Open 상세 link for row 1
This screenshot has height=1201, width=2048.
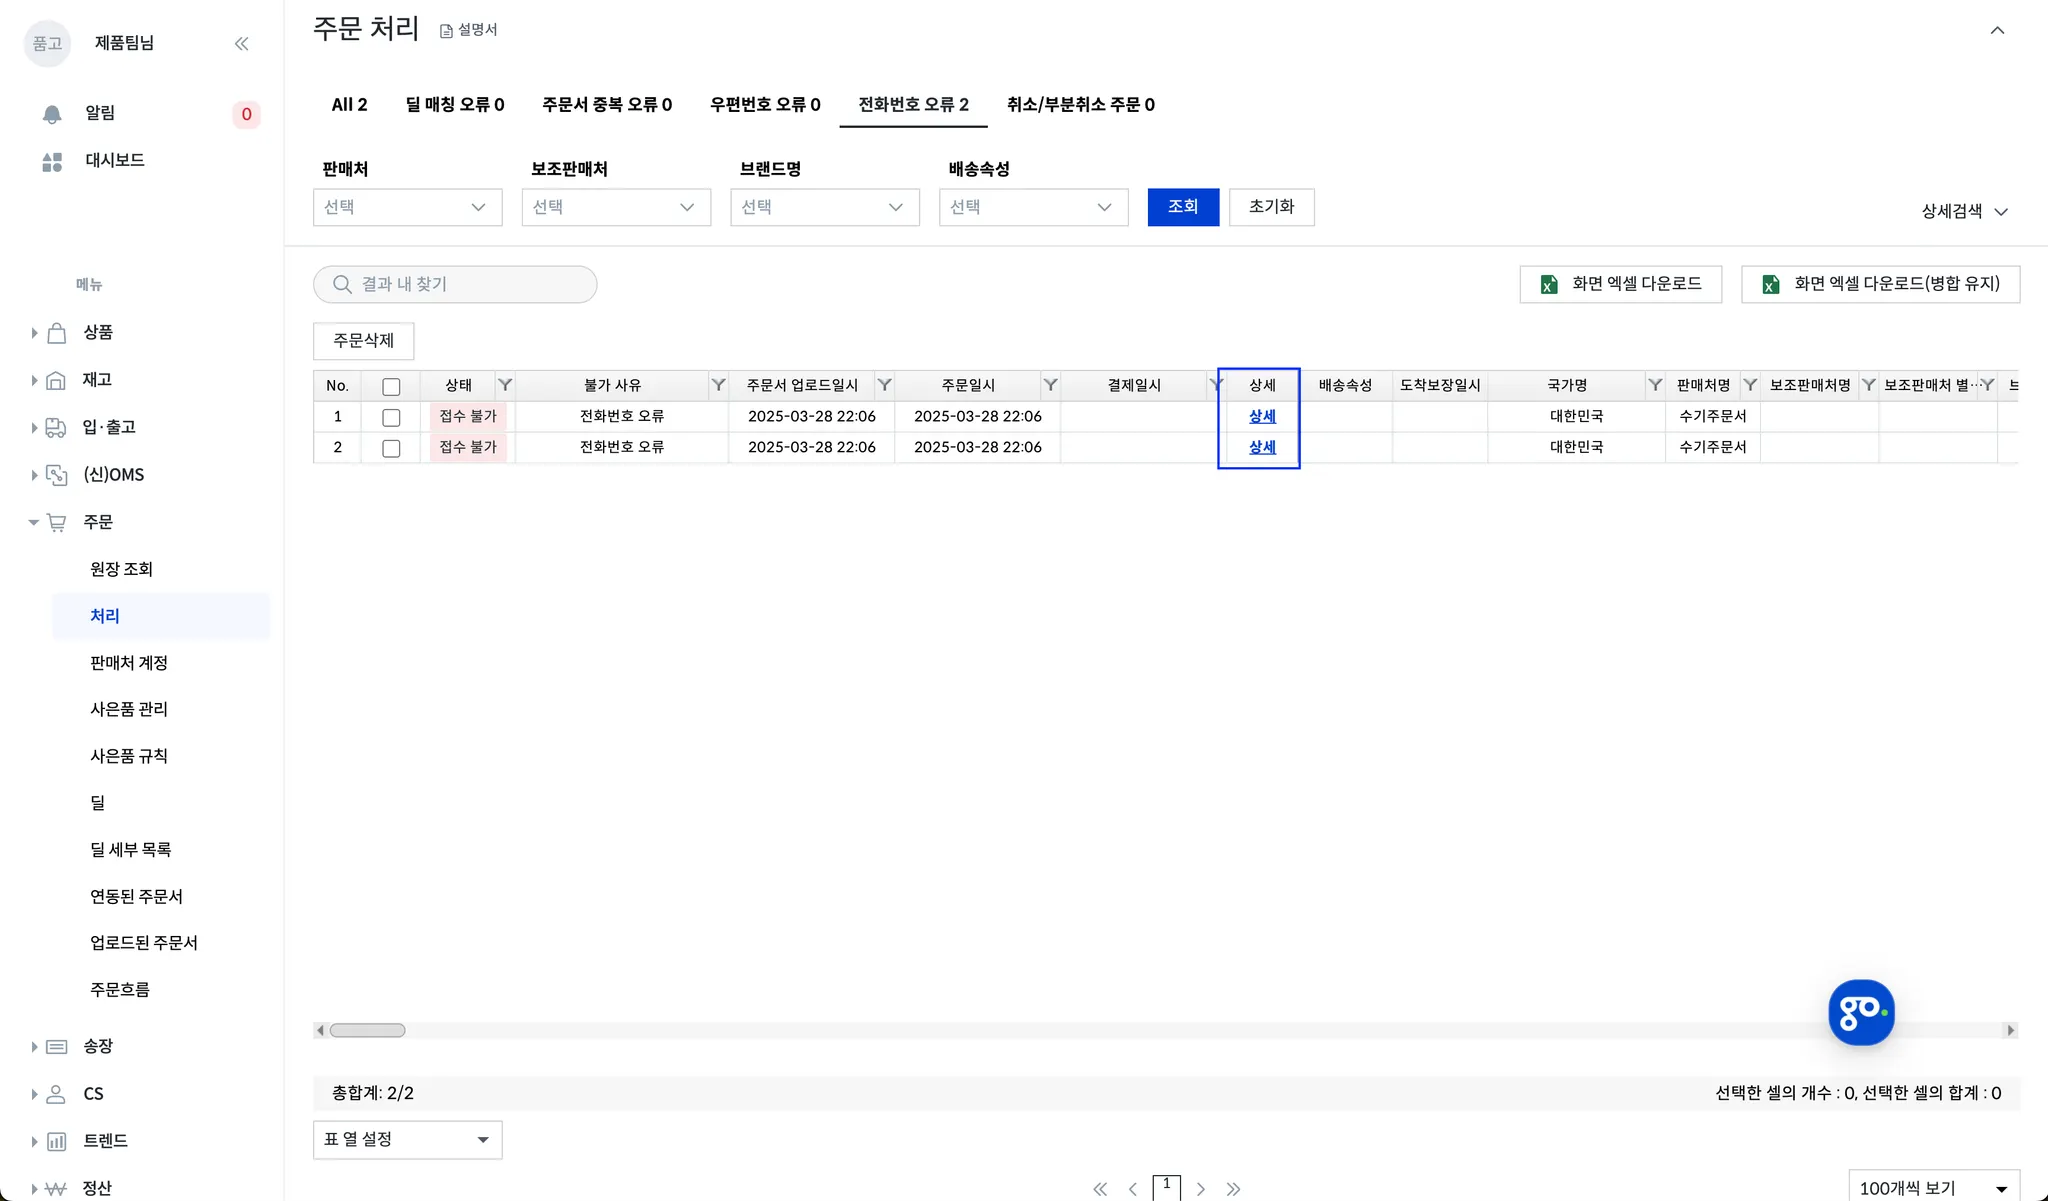click(x=1262, y=416)
